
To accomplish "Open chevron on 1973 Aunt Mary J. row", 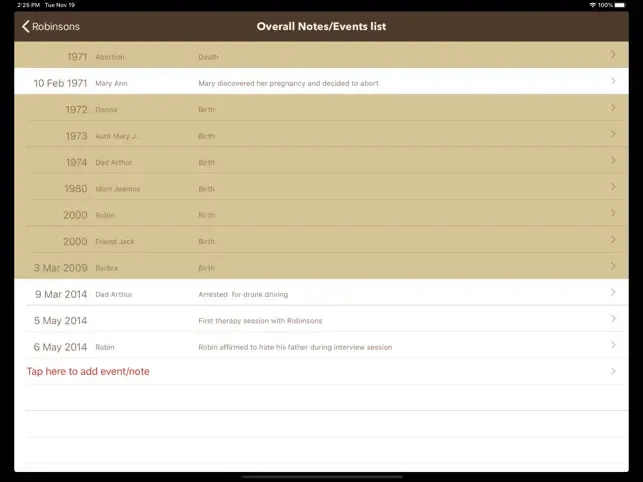I will [613, 134].
